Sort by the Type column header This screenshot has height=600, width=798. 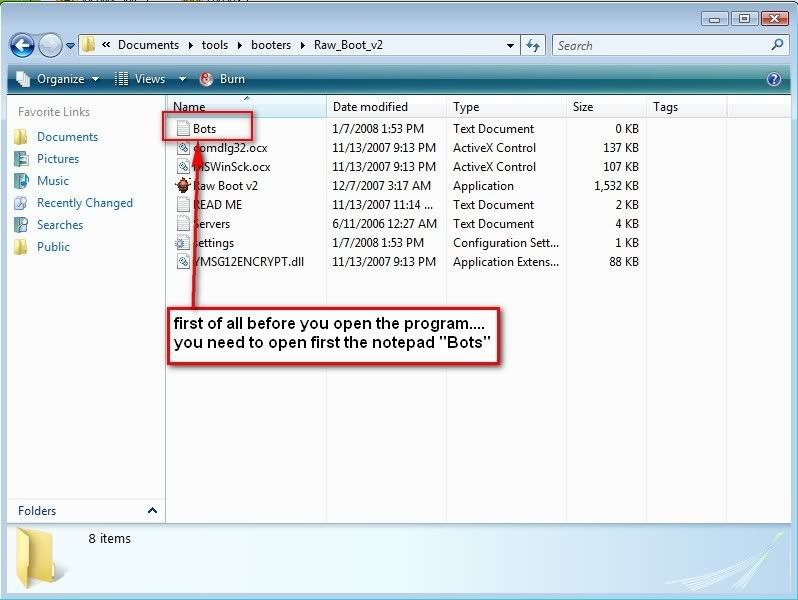506,107
